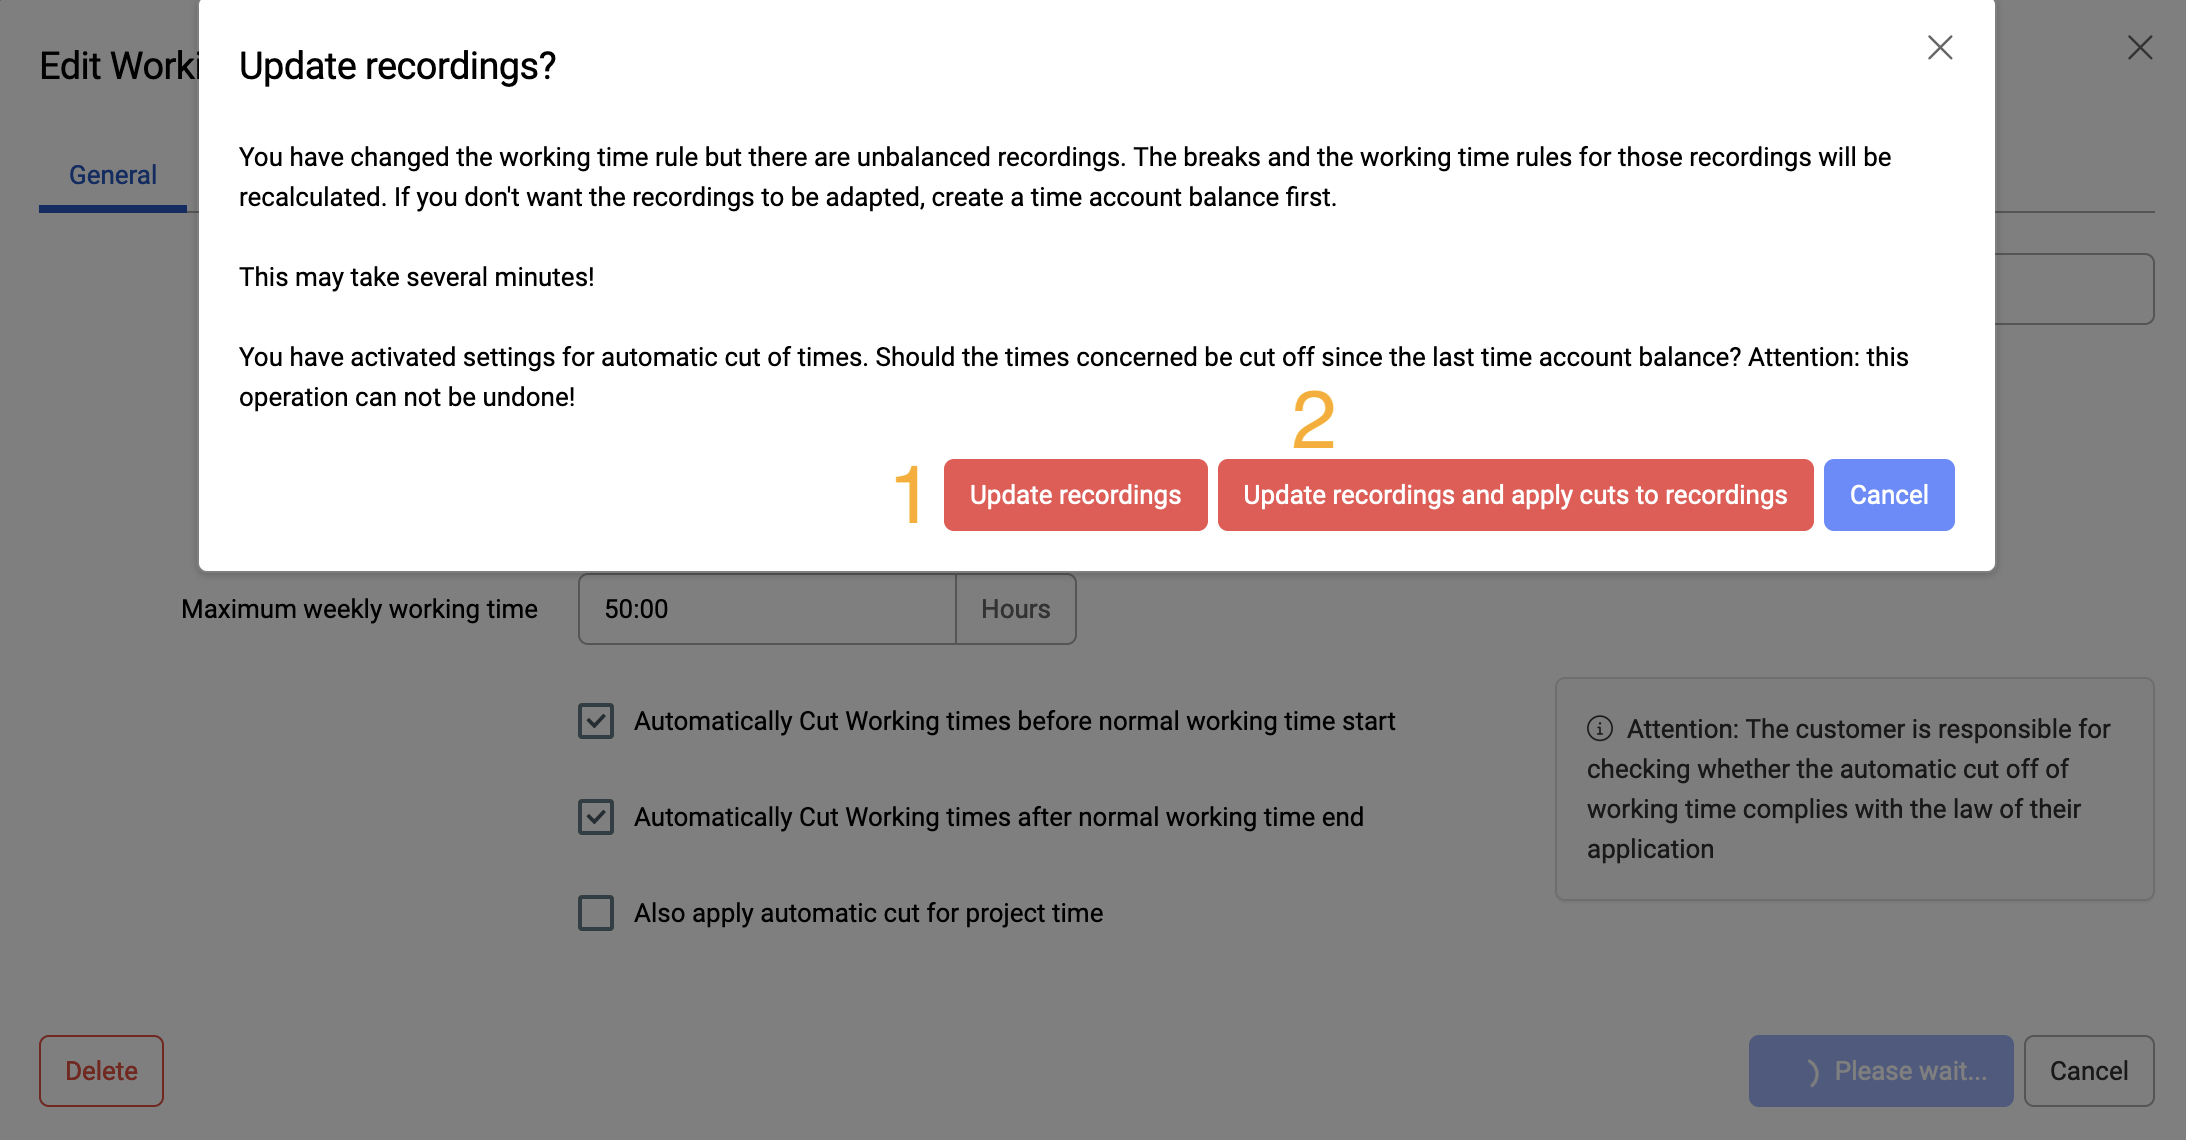This screenshot has height=1140, width=2186.
Task: Click the info icon in the Attention notice
Action: (1600, 728)
